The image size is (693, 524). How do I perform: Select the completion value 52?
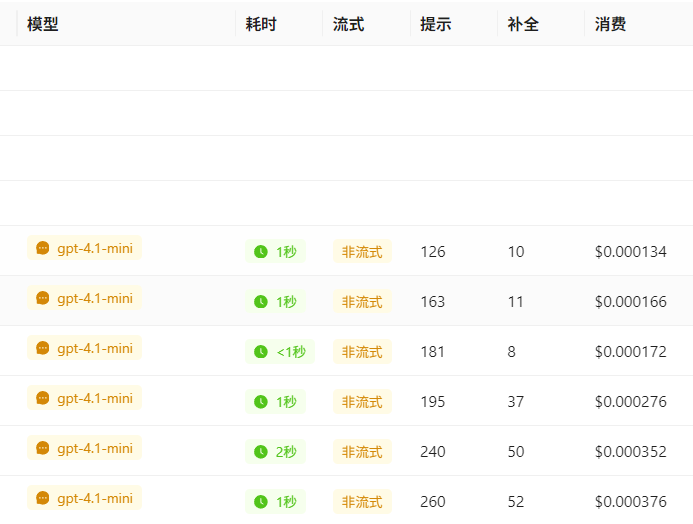click(516, 501)
